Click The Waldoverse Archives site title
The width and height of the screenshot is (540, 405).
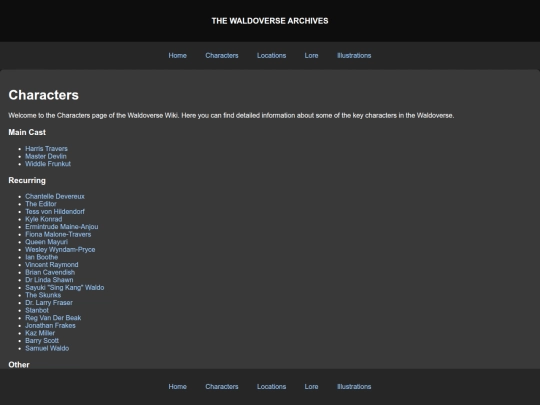[270, 21]
